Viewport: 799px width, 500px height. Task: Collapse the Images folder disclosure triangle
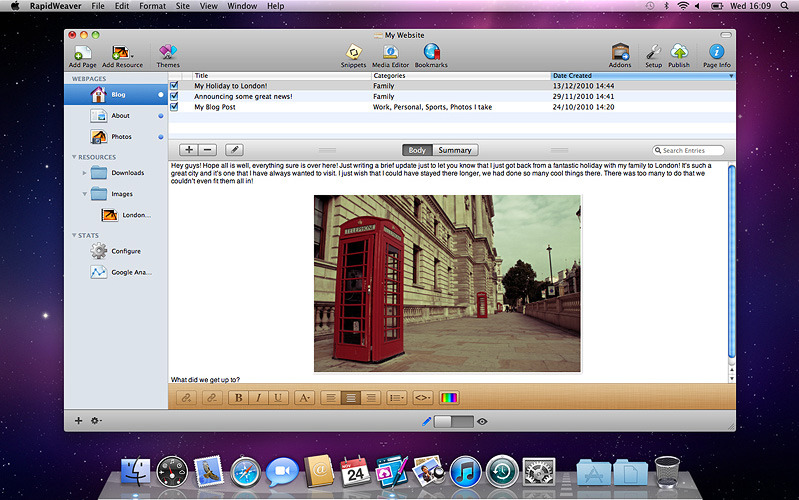click(85, 194)
